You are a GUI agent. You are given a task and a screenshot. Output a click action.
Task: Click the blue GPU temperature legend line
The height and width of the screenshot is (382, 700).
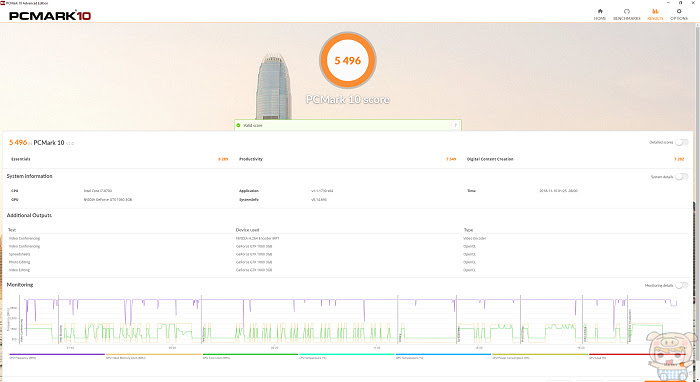click(443, 354)
